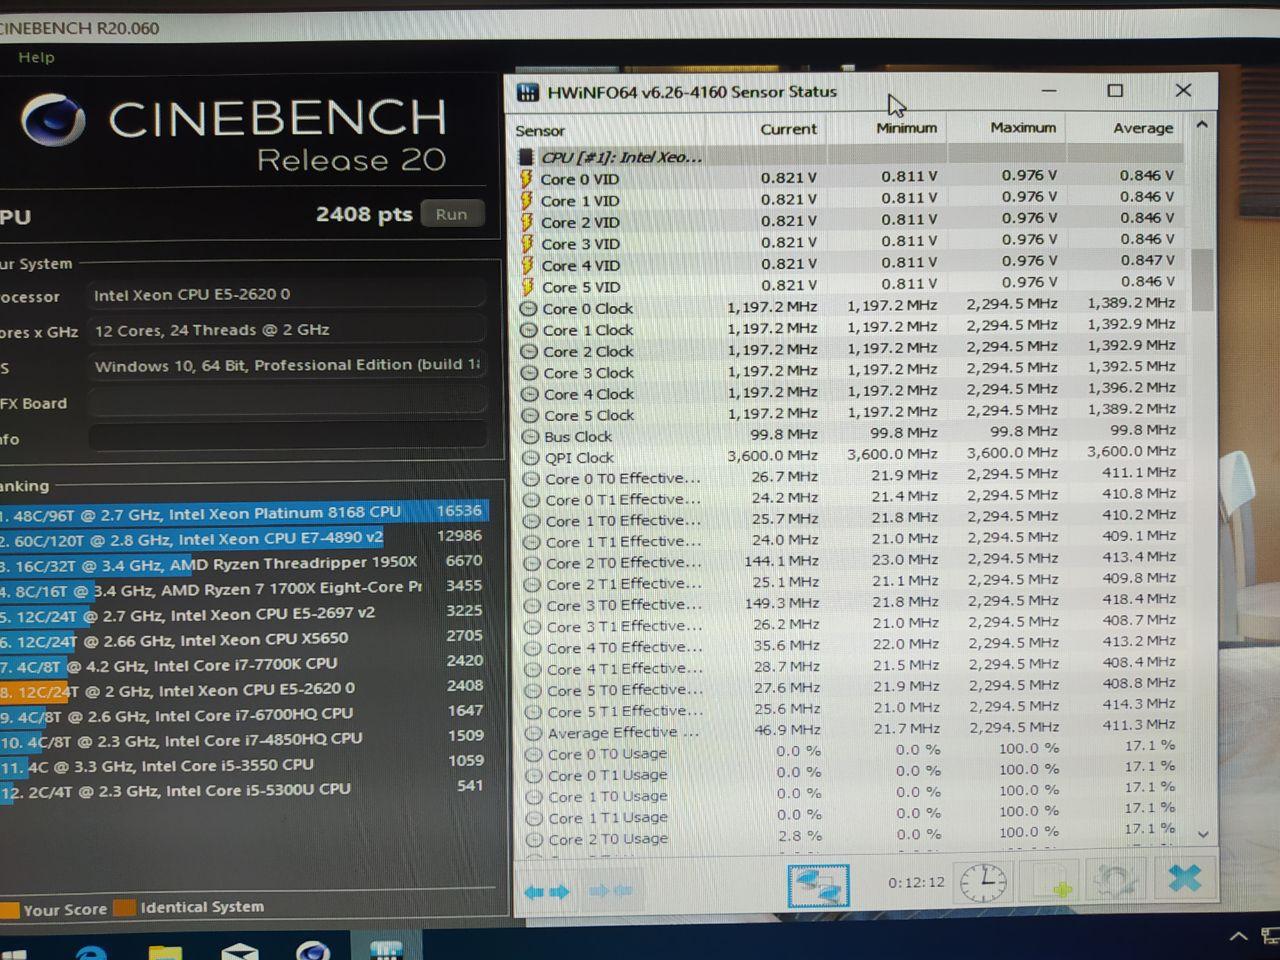
Task: Click the icon beside Core 0 T0 Usage
Action: (x=533, y=754)
